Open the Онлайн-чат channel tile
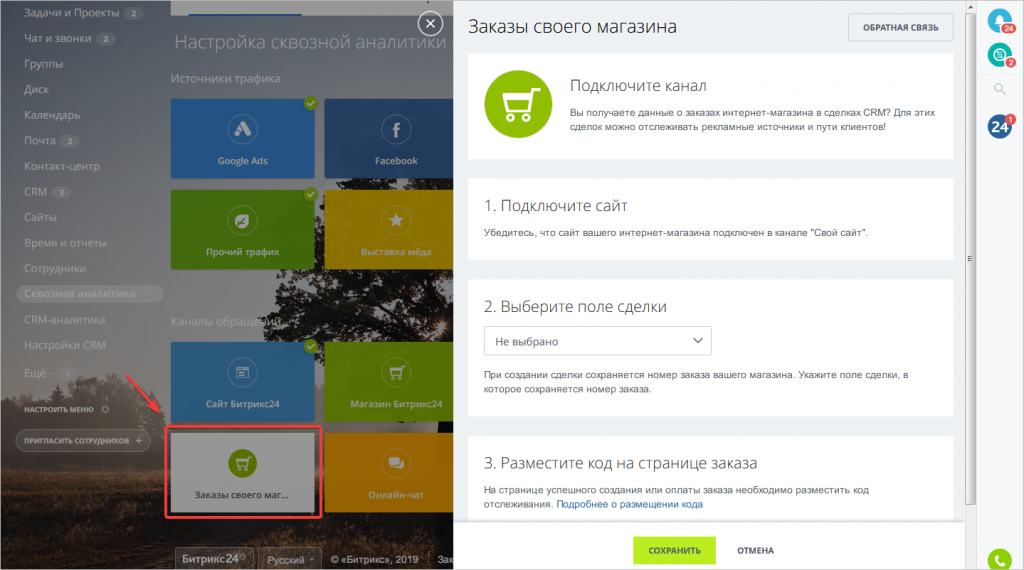1024x570 pixels. click(x=389, y=472)
